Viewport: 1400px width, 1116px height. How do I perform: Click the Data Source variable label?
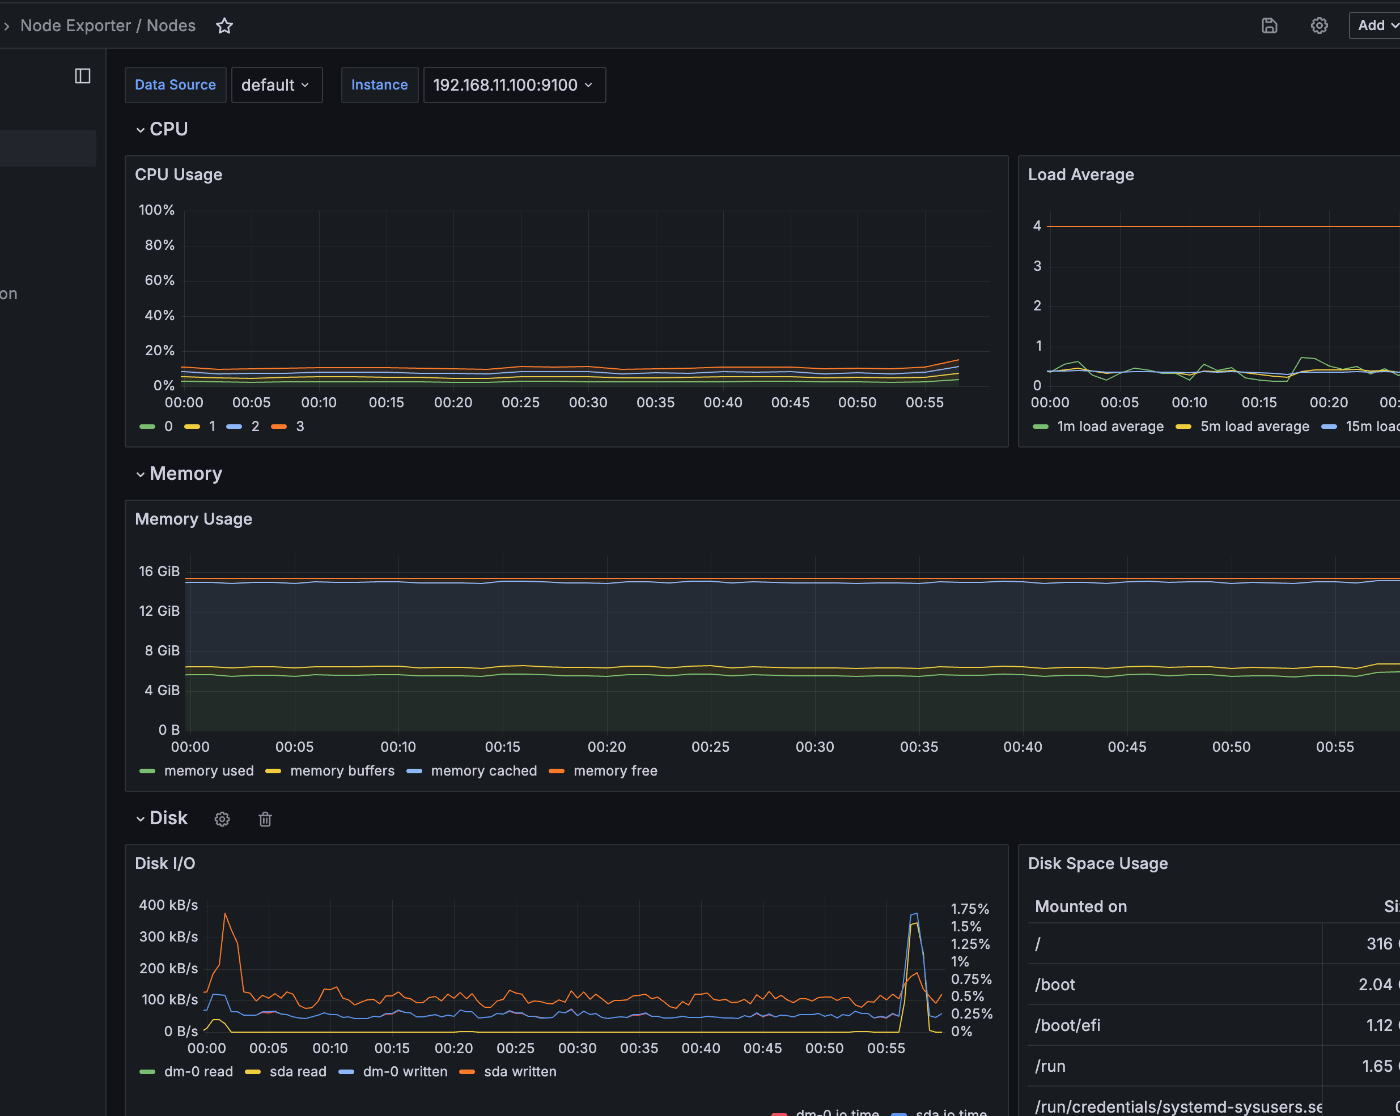175,85
